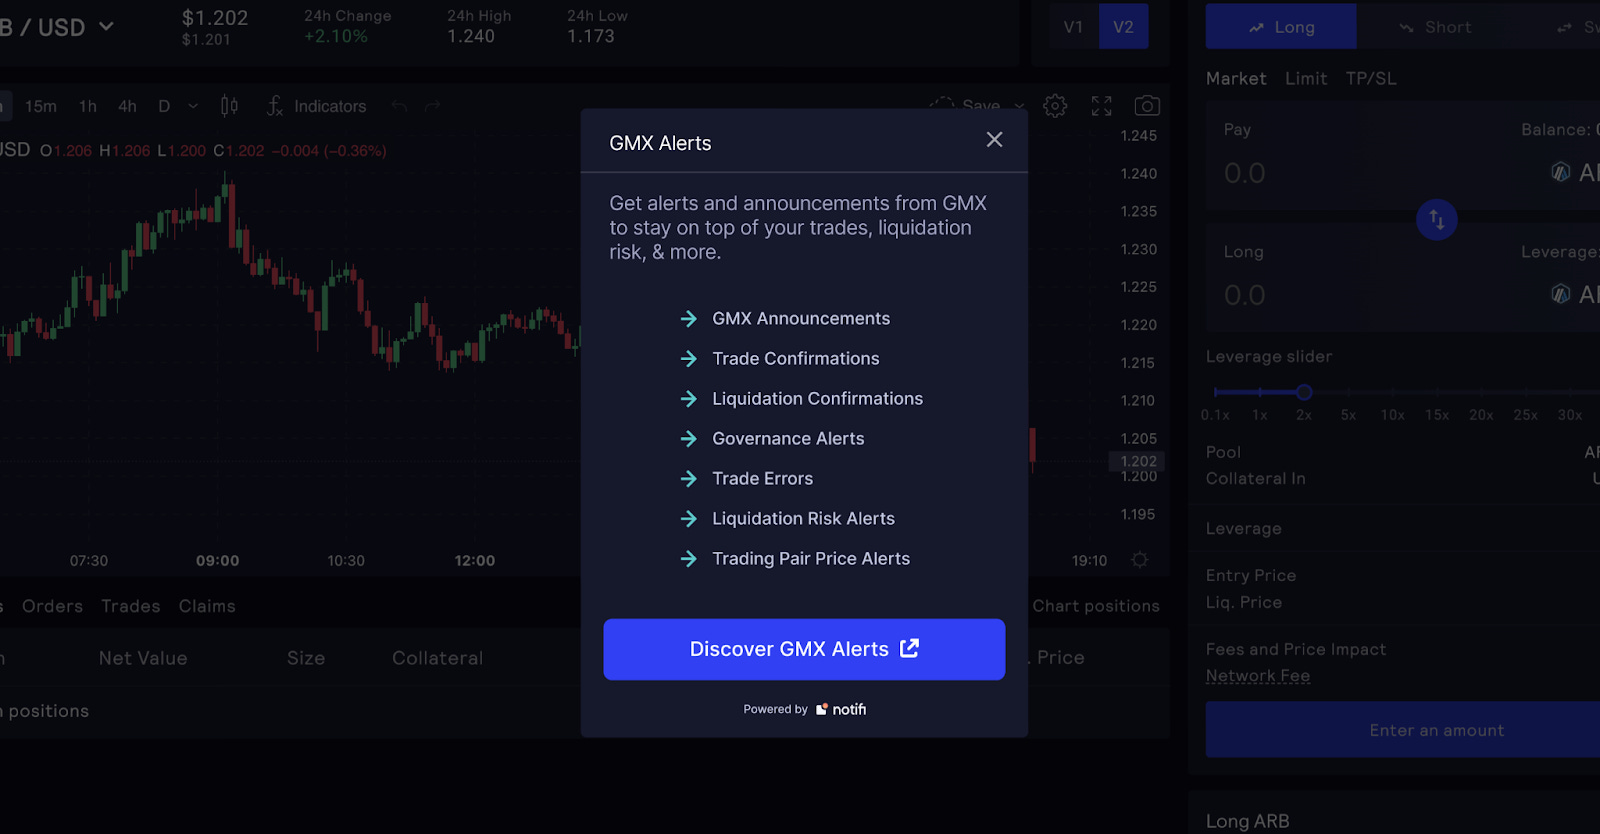Click the Pay/Long swap arrows button
The image size is (1600, 834).
tap(1436, 219)
